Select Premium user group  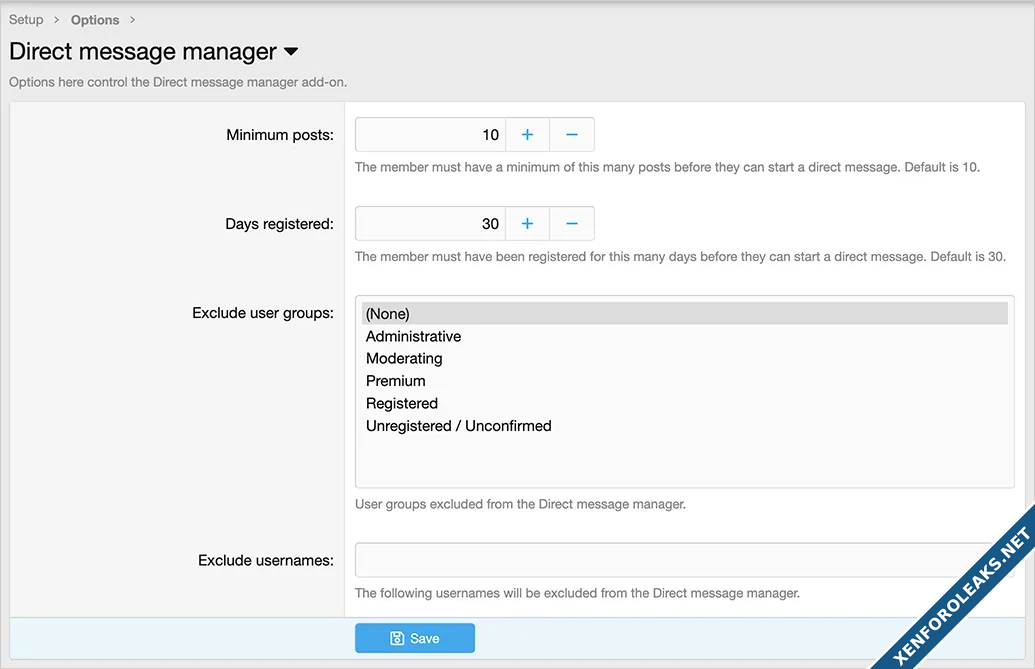(x=396, y=381)
